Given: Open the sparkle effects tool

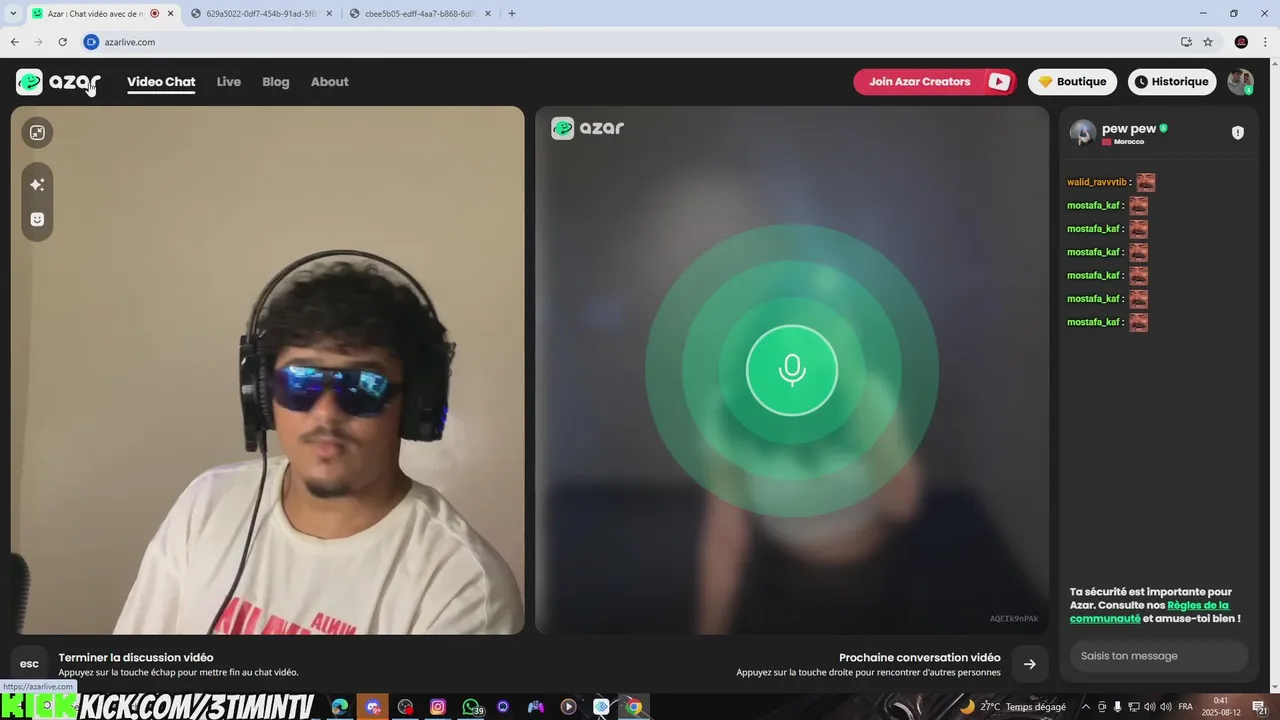Looking at the screenshot, I should click(37, 184).
